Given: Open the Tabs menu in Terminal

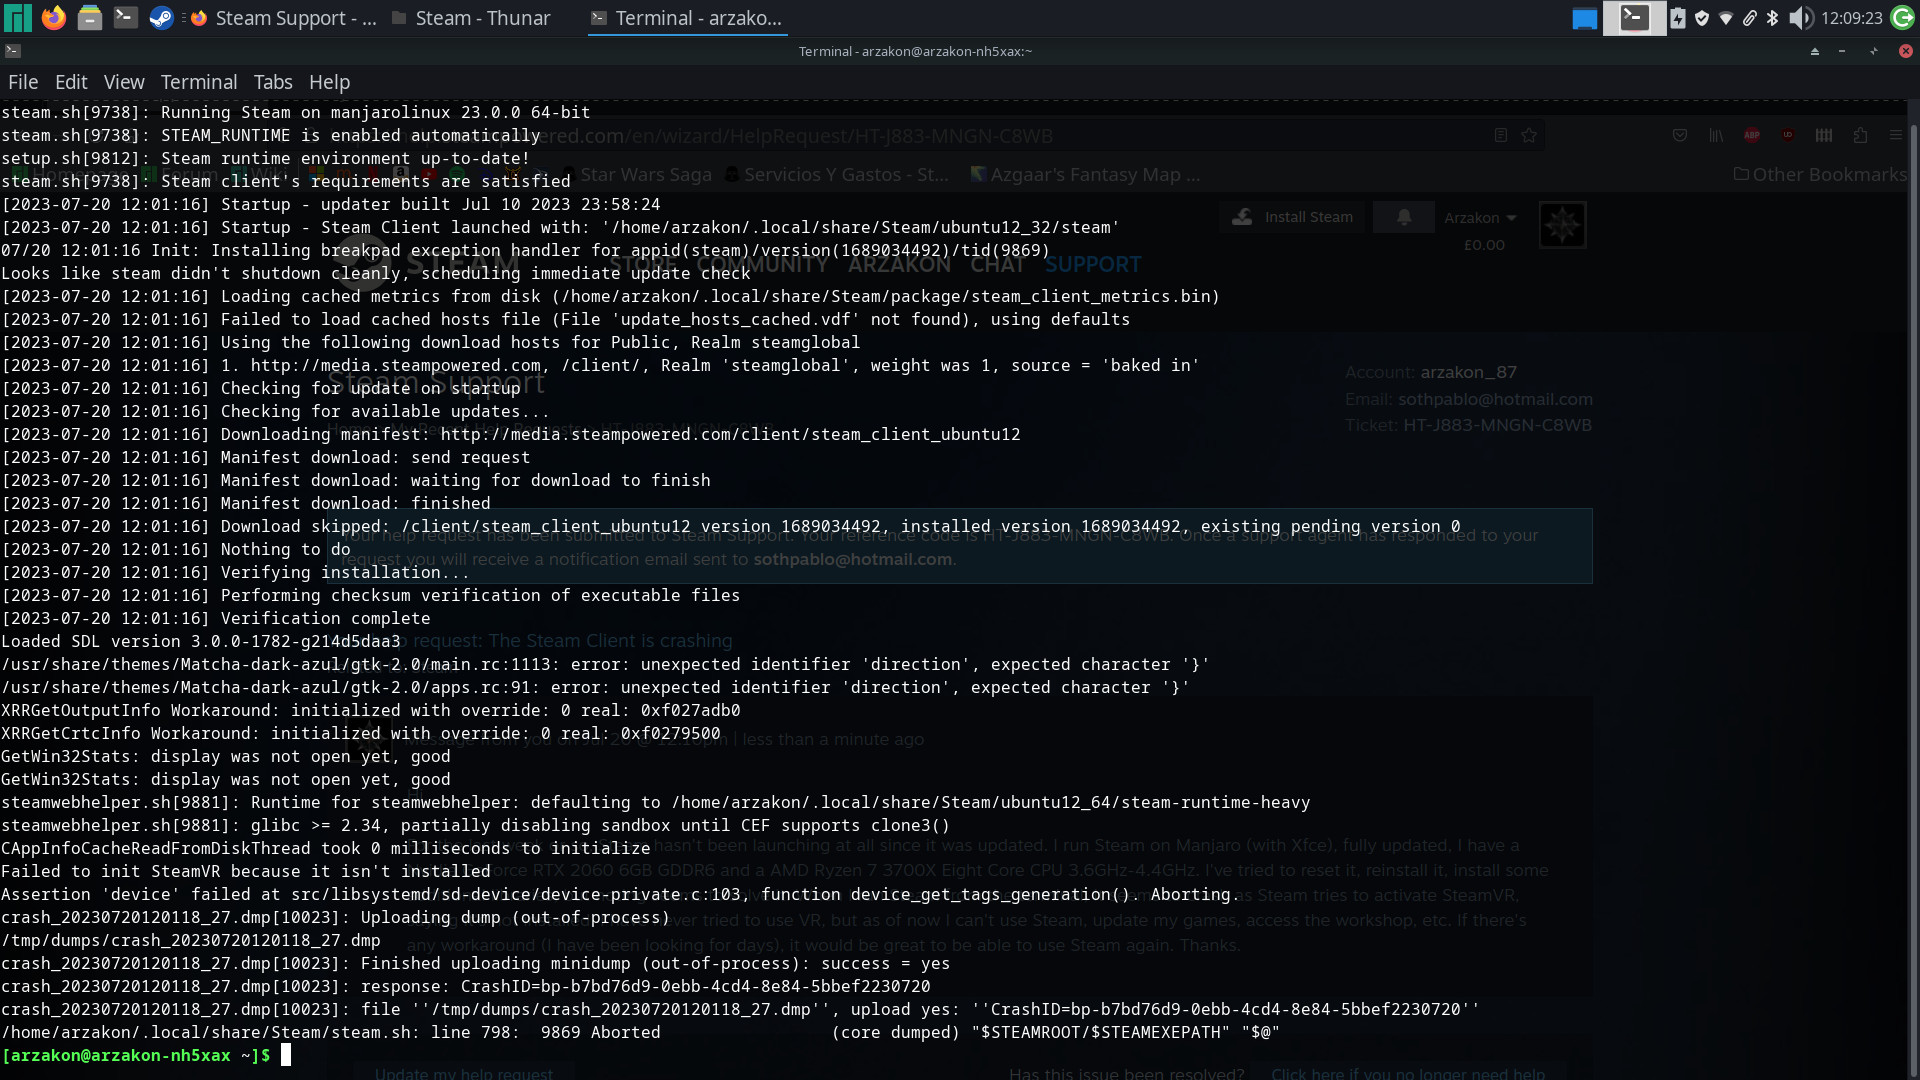Looking at the screenshot, I should 273,82.
